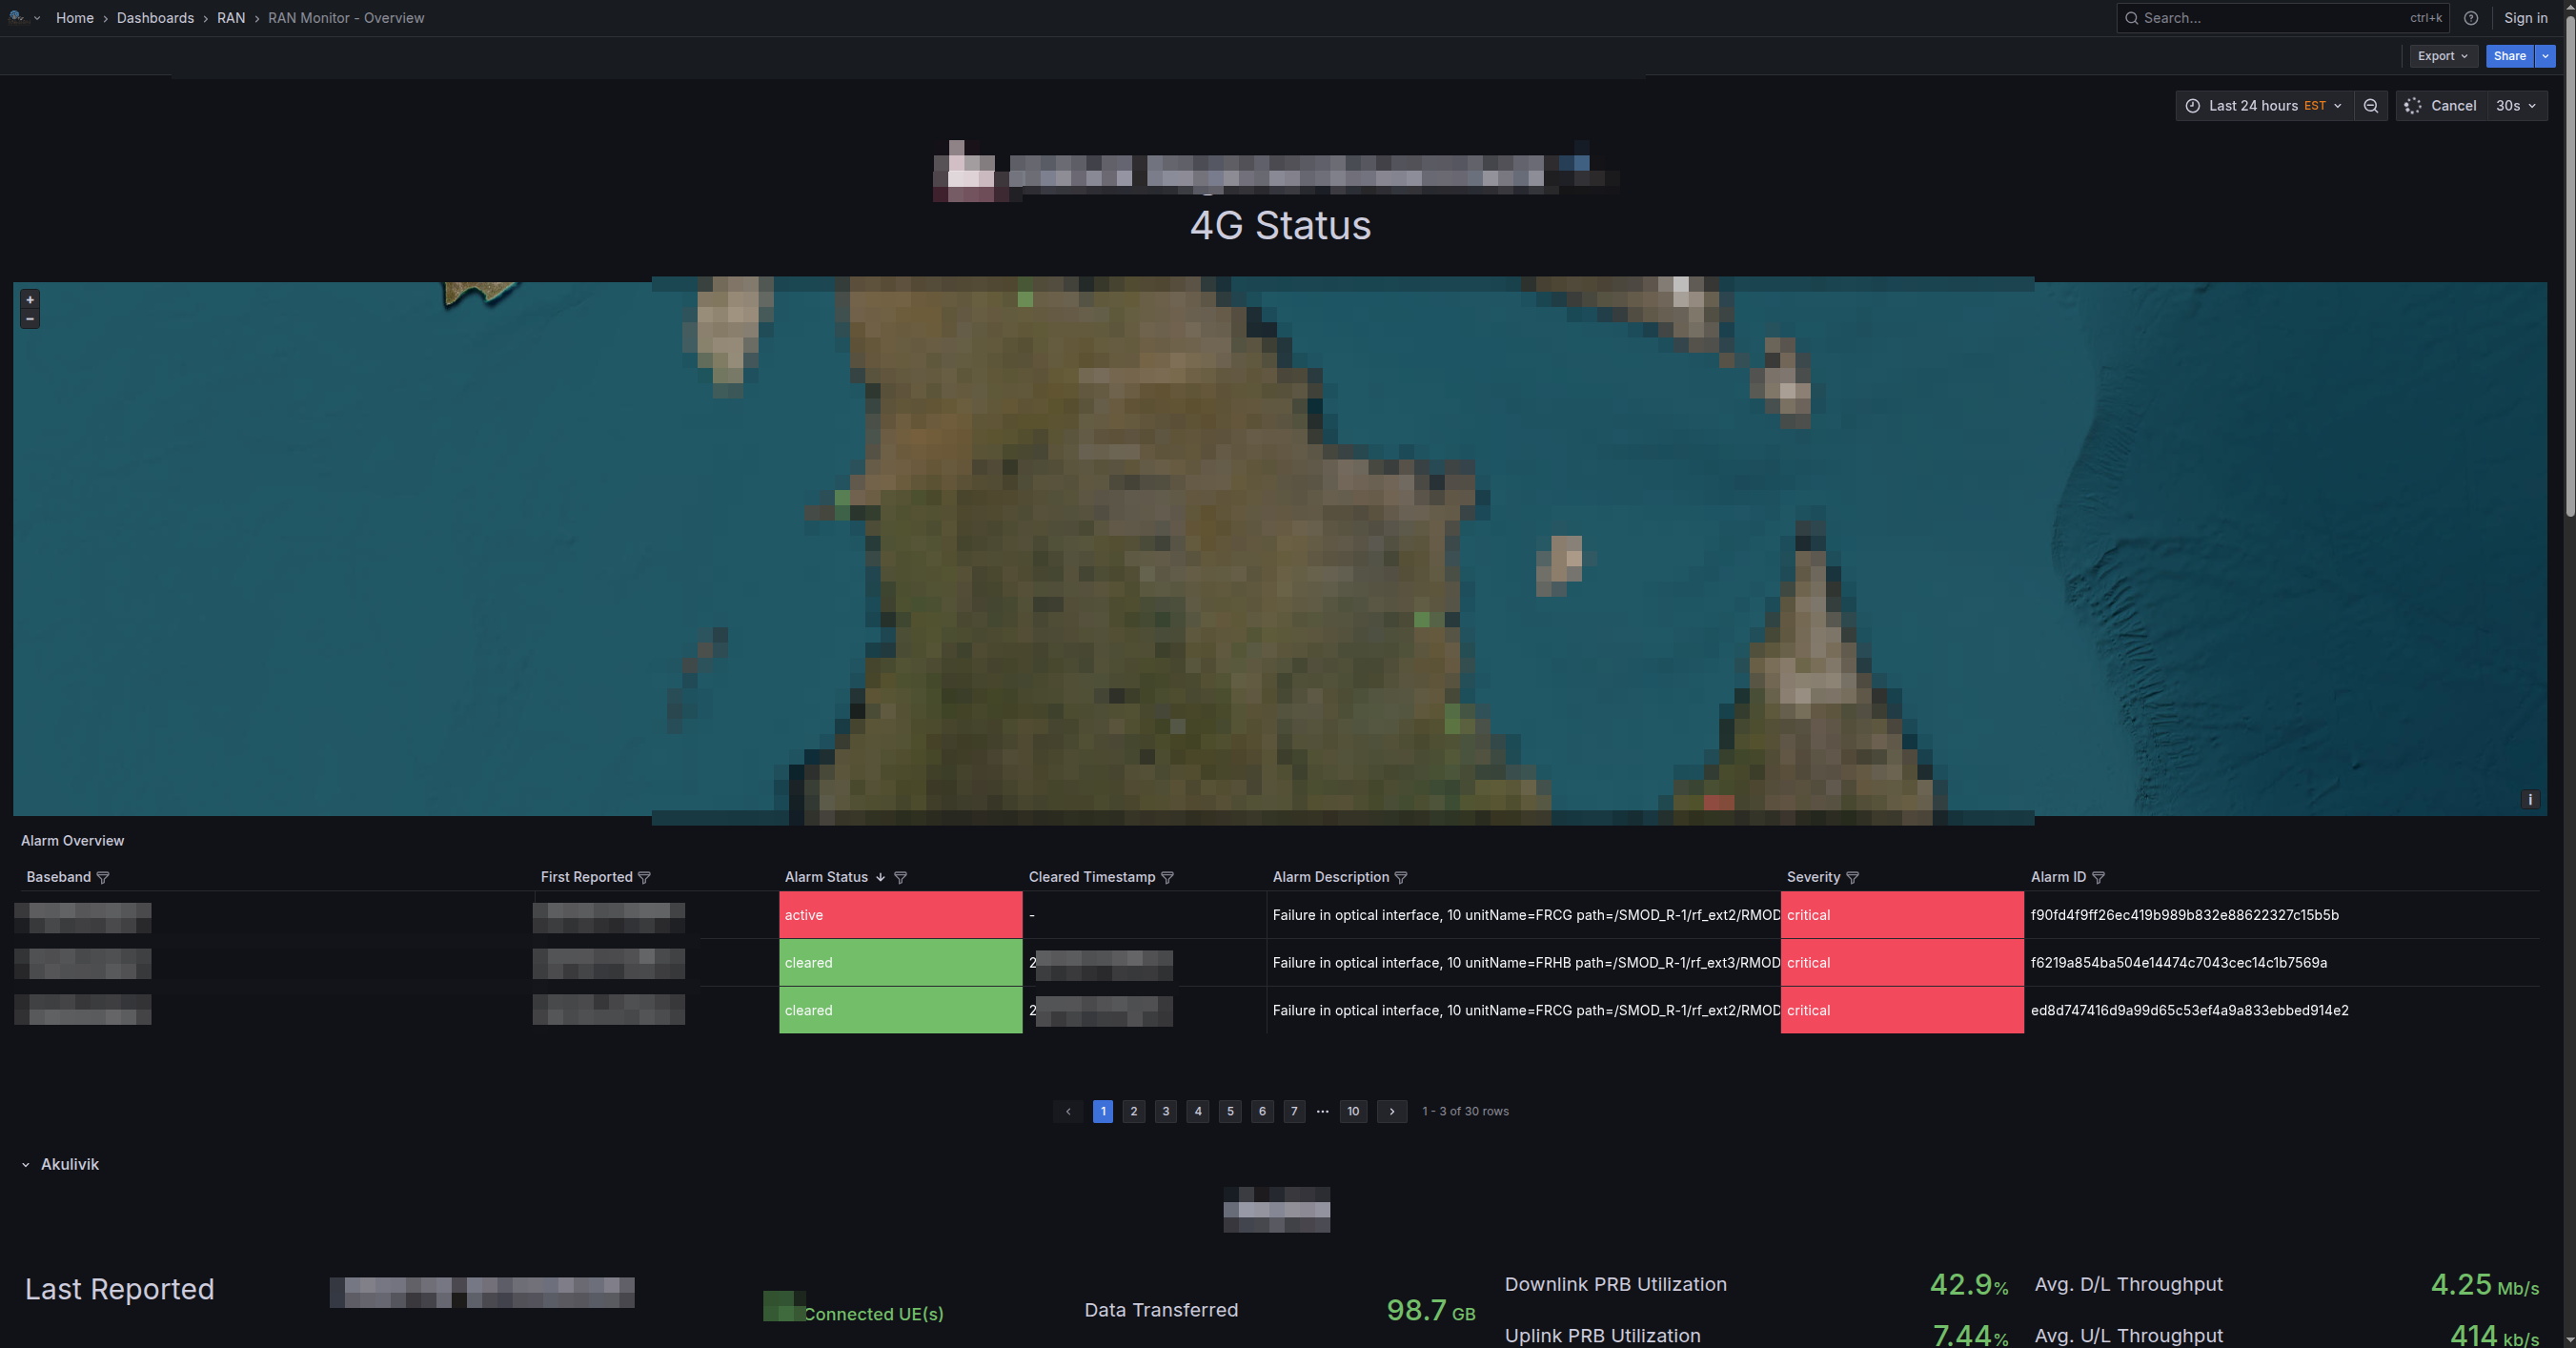This screenshot has height=1348, width=2576.
Task: Click the map zoom out minus button
Action: (x=30, y=319)
